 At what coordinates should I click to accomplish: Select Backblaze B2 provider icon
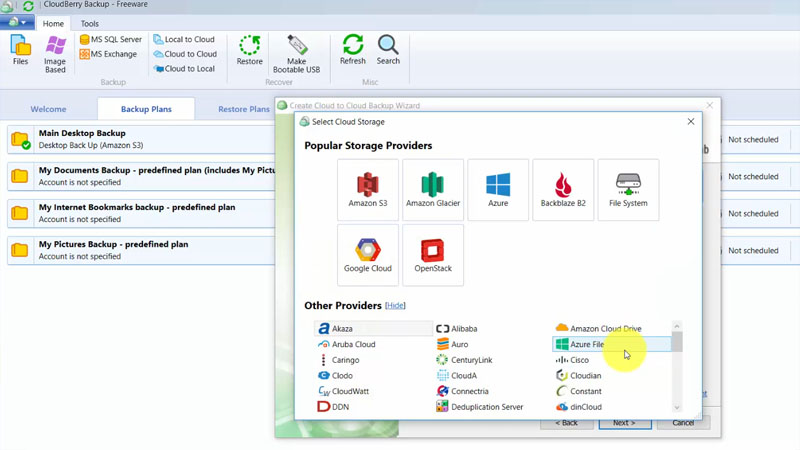point(563,189)
